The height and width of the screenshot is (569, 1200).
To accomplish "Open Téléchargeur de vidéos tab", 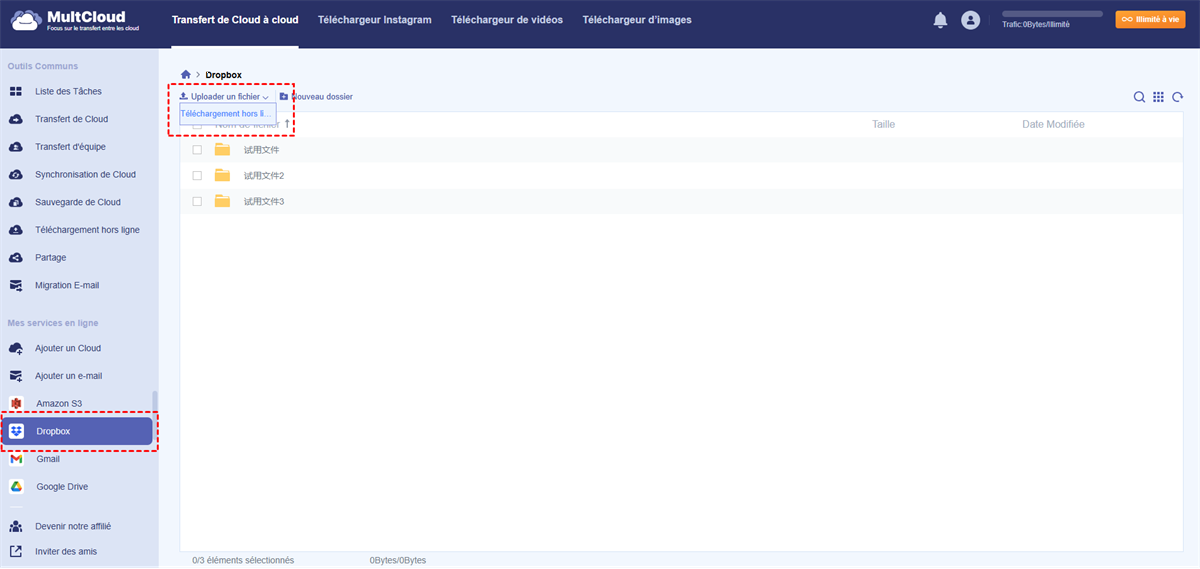I will (x=507, y=20).
